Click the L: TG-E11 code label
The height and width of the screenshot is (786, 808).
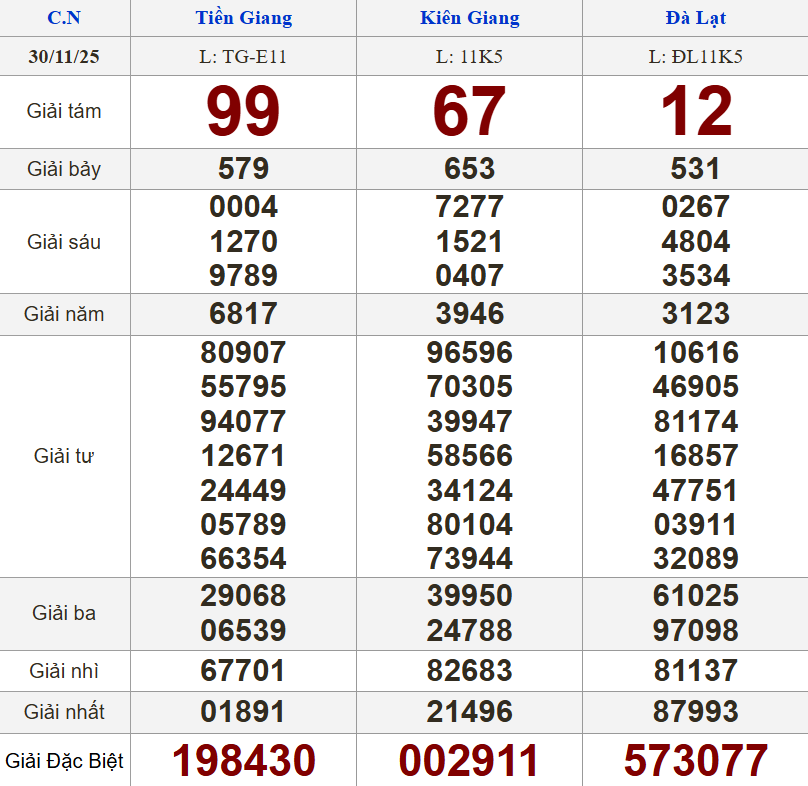(x=243, y=56)
